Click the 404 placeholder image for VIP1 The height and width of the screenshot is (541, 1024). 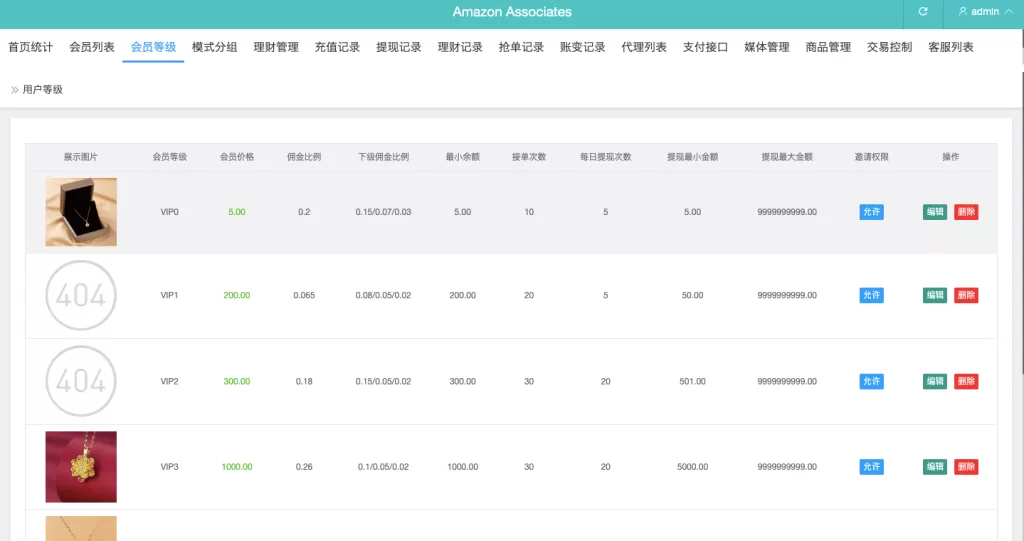(x=81, y=296)
